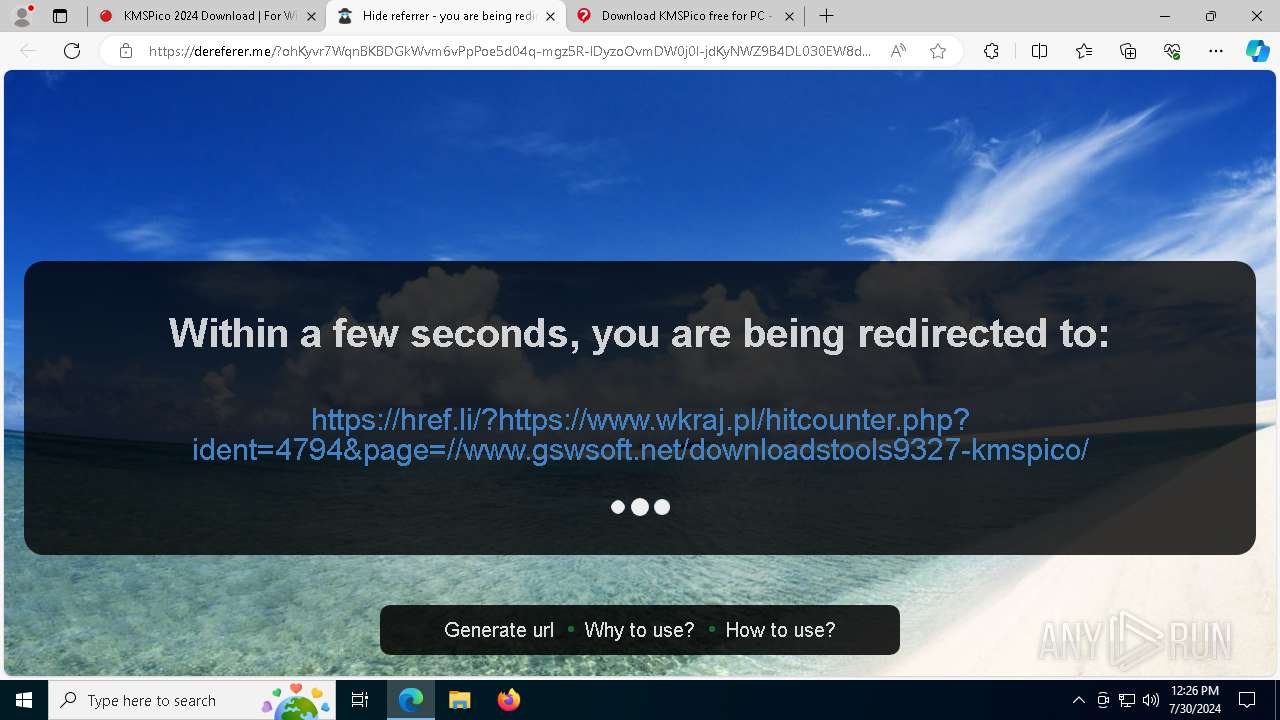Close the KMSPico 2024 Download tab
The height and width of the screenshot is (720, 1280).
pos(311,16)
